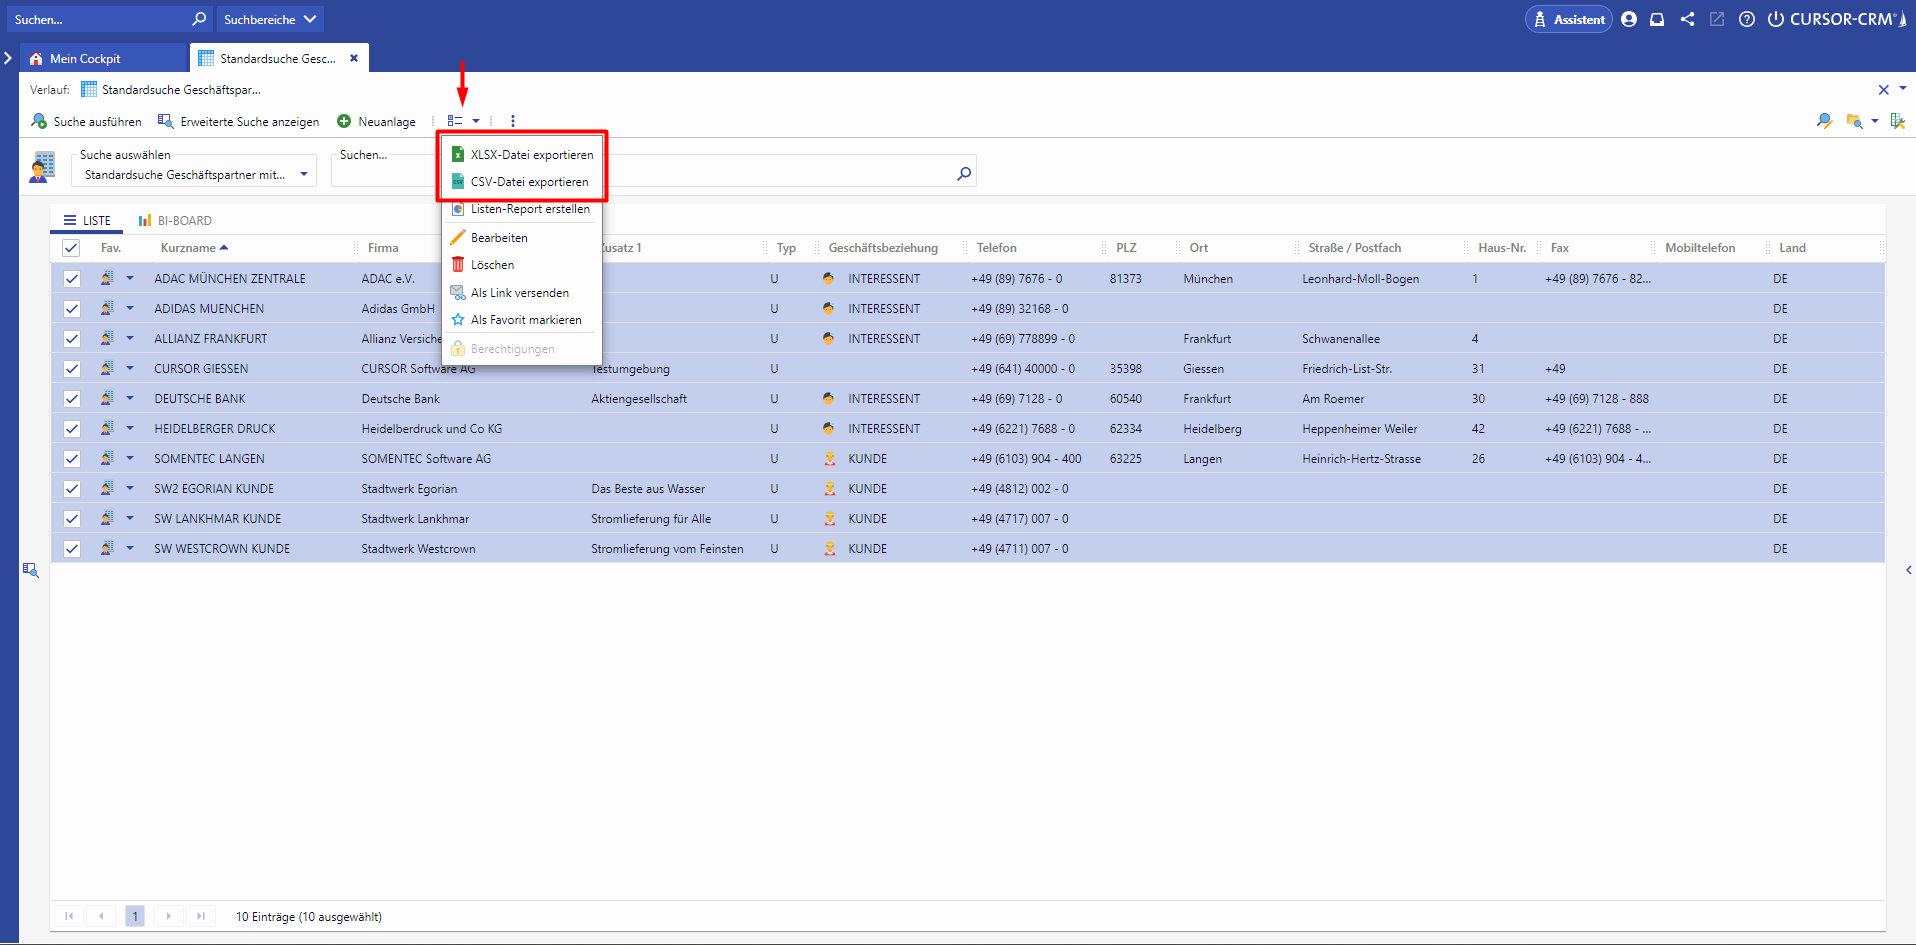Click the user profile icon in header
Screen dimensions: 1916x945
pos(1629,19)
